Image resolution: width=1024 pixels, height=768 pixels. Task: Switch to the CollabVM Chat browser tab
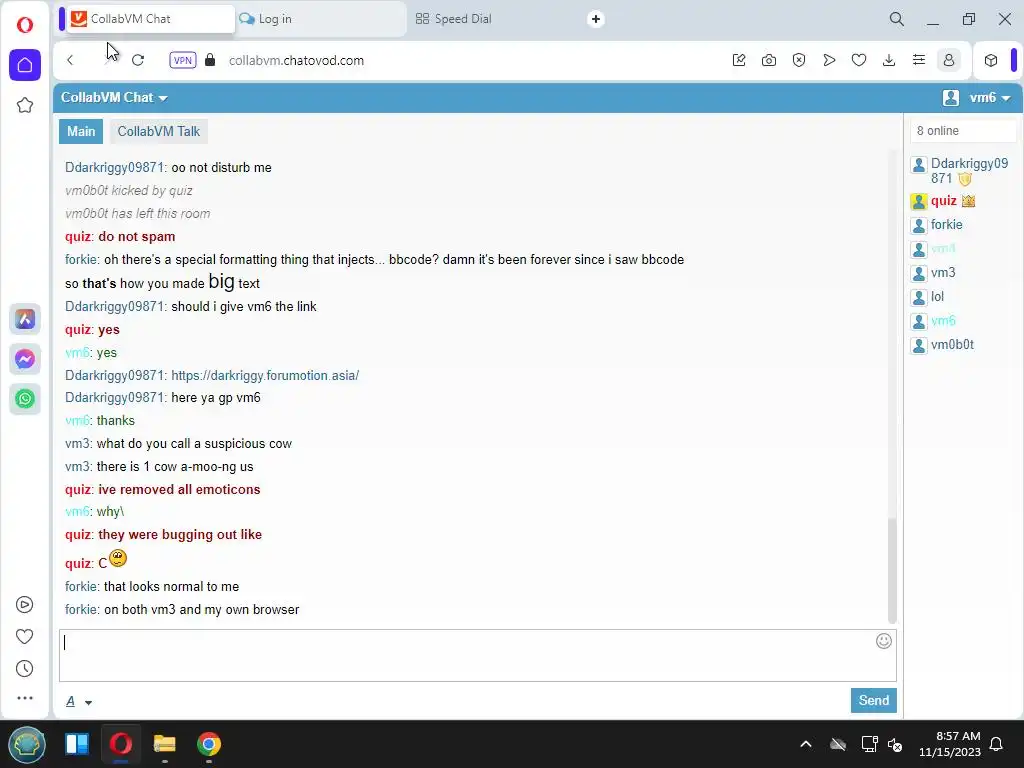point(150,19)
